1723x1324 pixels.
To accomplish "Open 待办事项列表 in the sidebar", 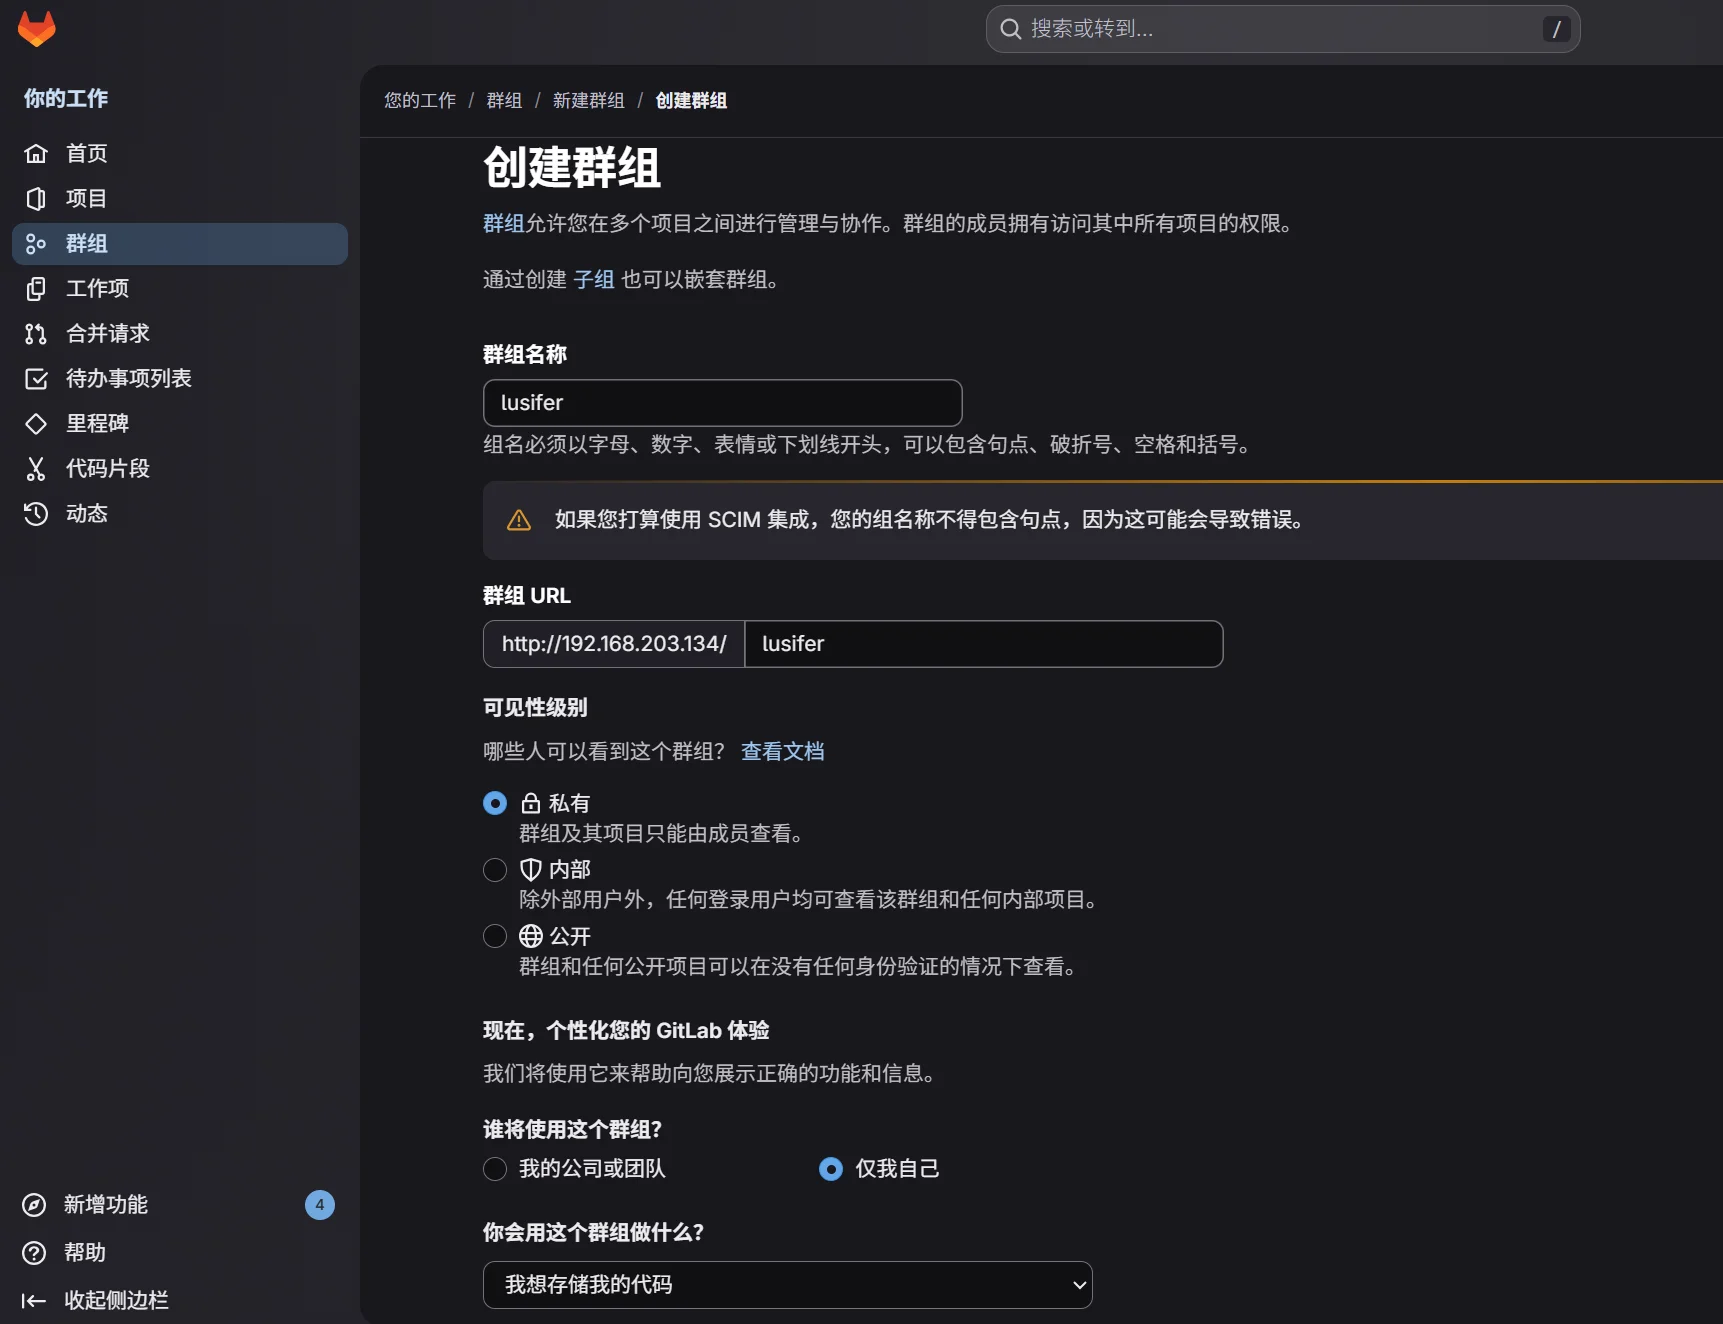I will pos(180,378).
